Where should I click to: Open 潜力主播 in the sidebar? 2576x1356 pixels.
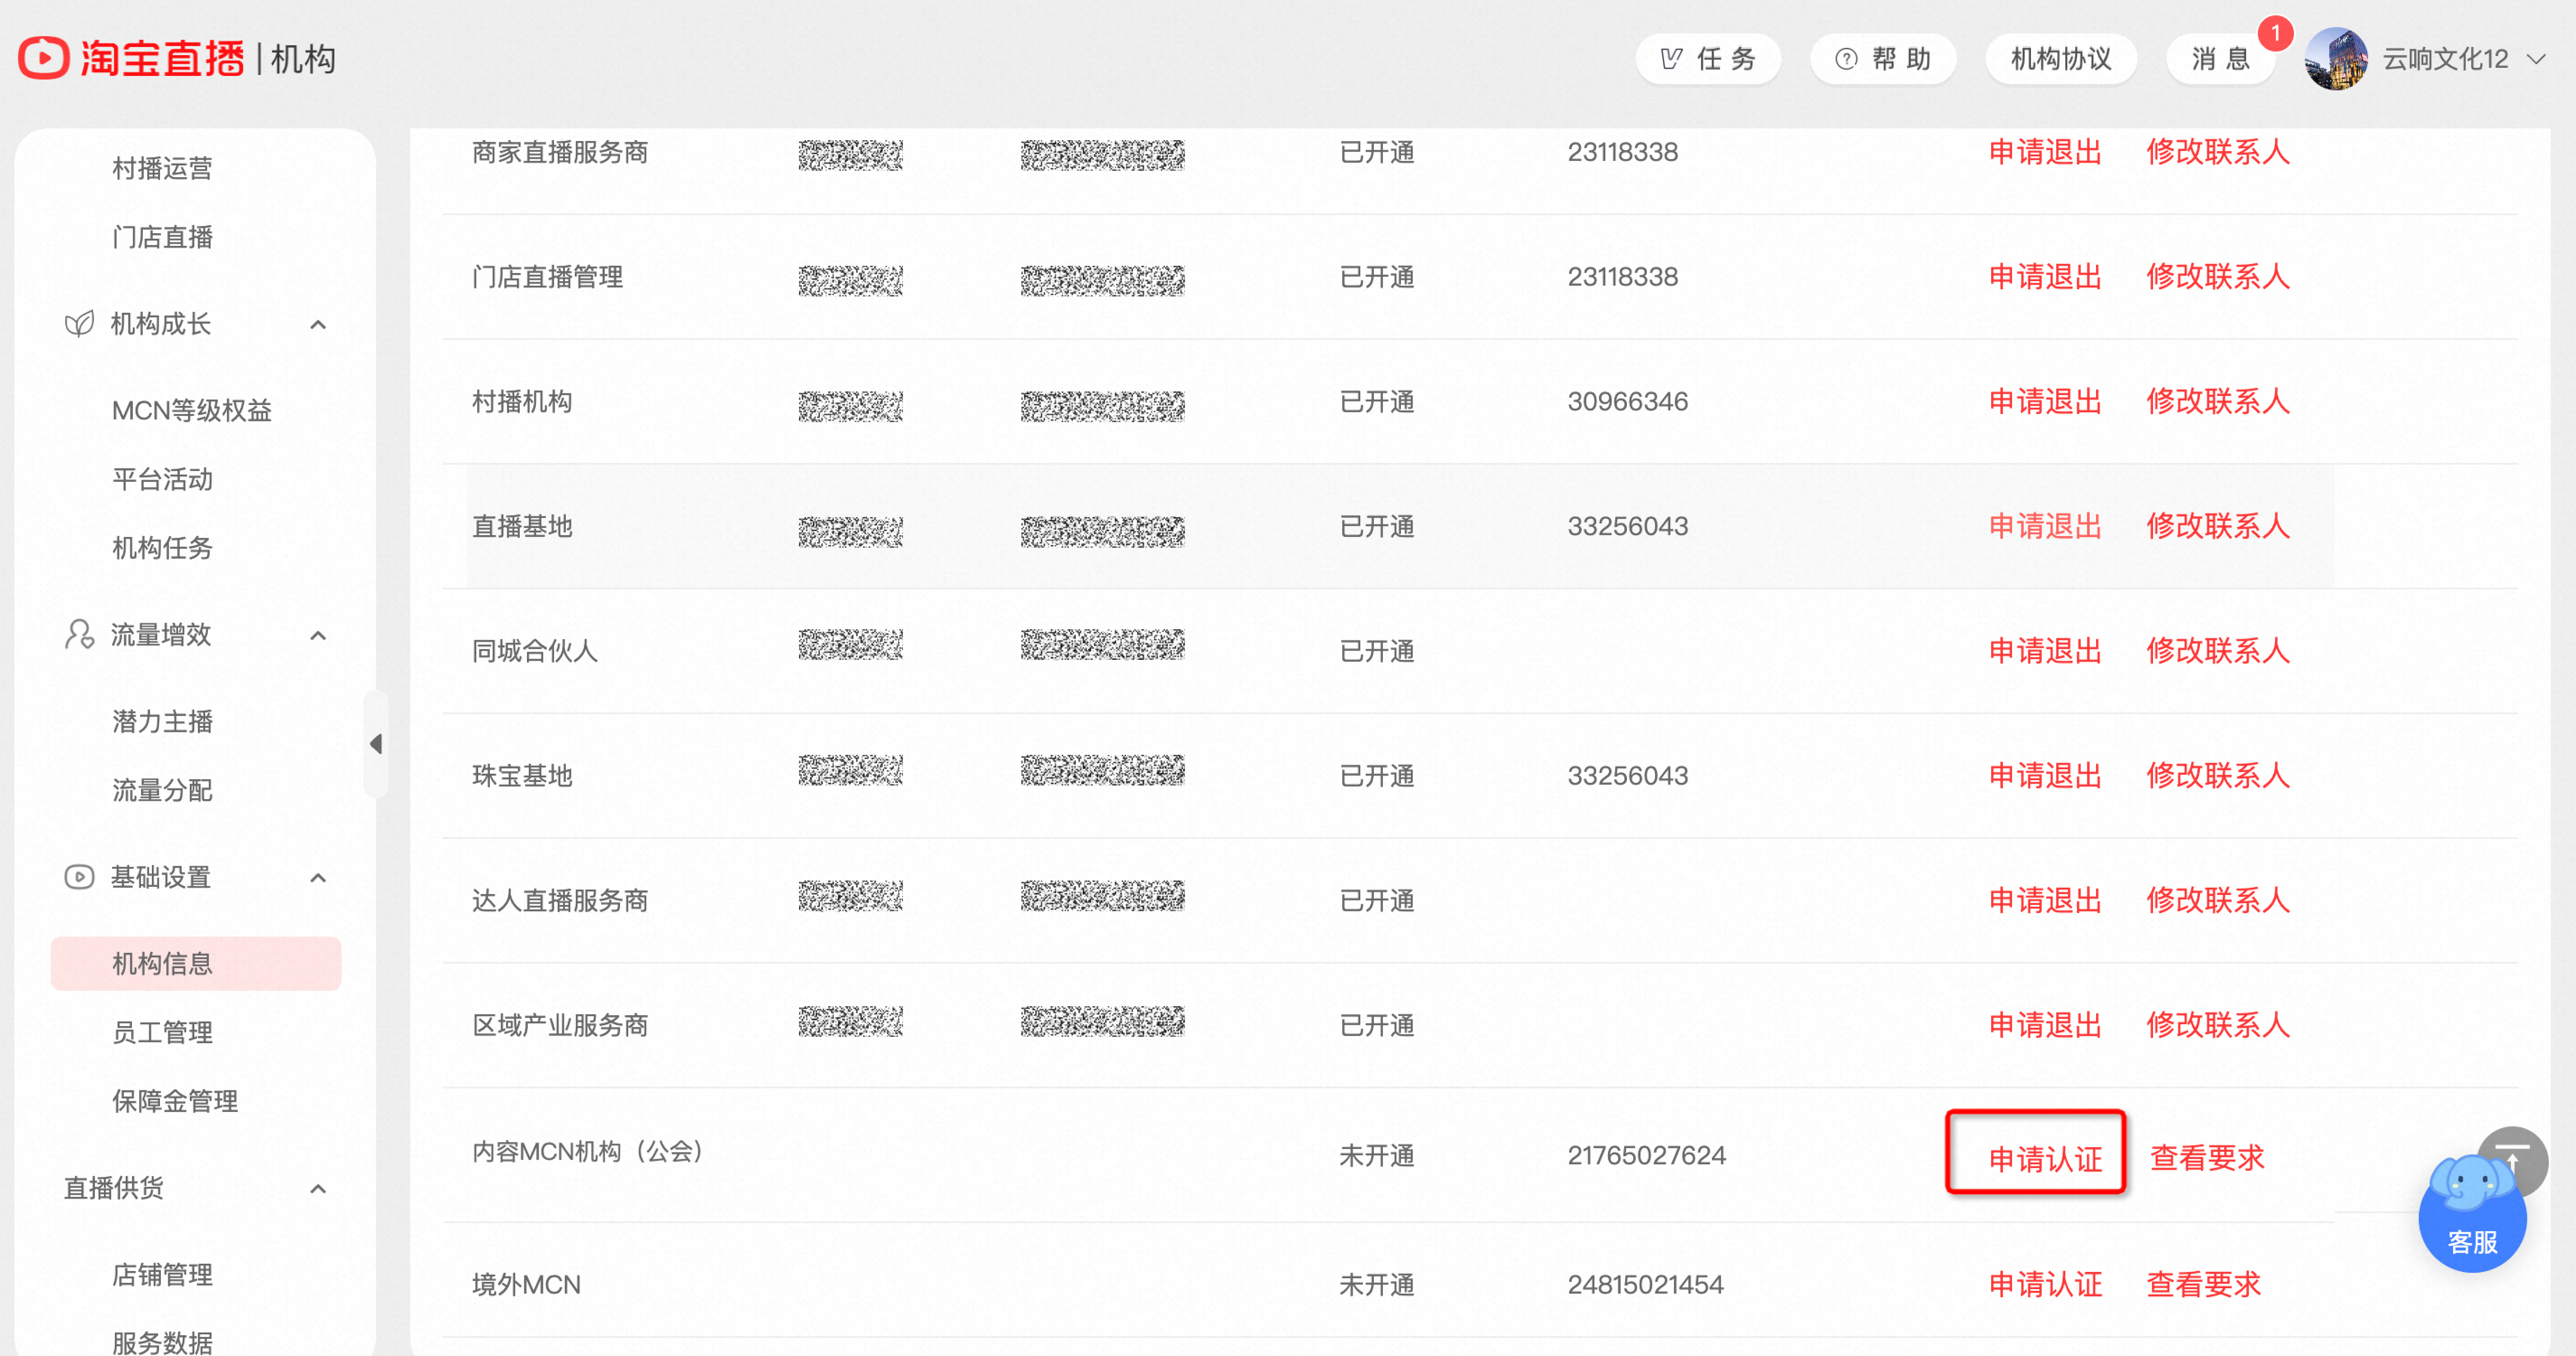(162, 721)
